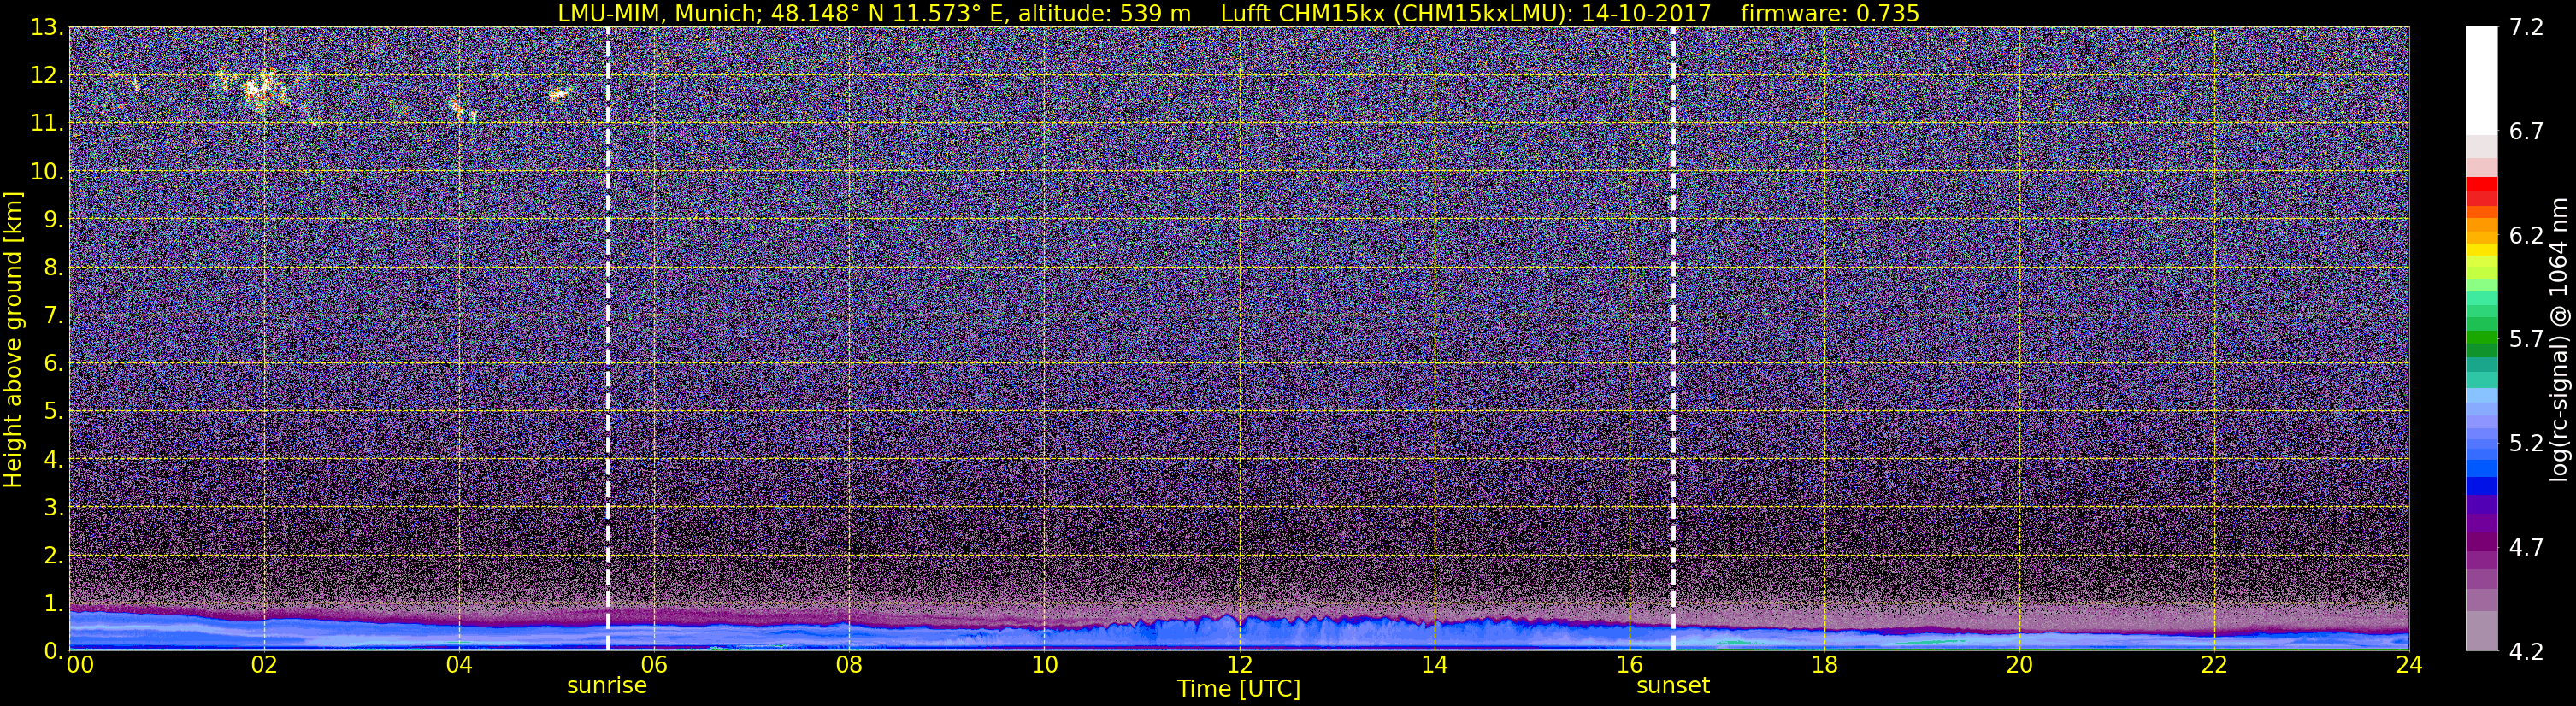This screenshot has height=706, width=2576.
Task: Click the height tick label 5.
Action: [53, 411]
